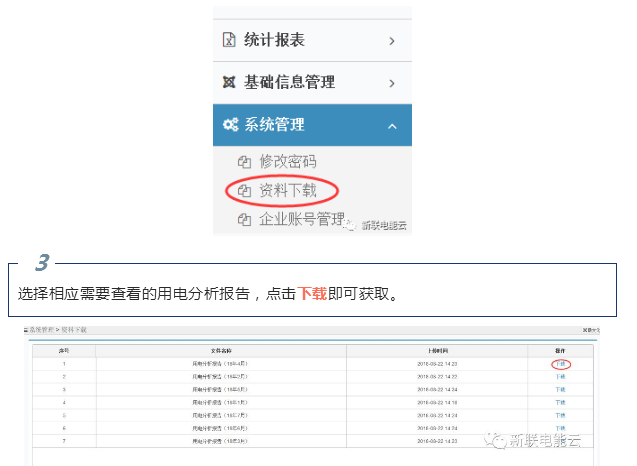Click the icon beside 修改密码
Viewport: 637px width, 466px height.
click(x=243, y=161)
